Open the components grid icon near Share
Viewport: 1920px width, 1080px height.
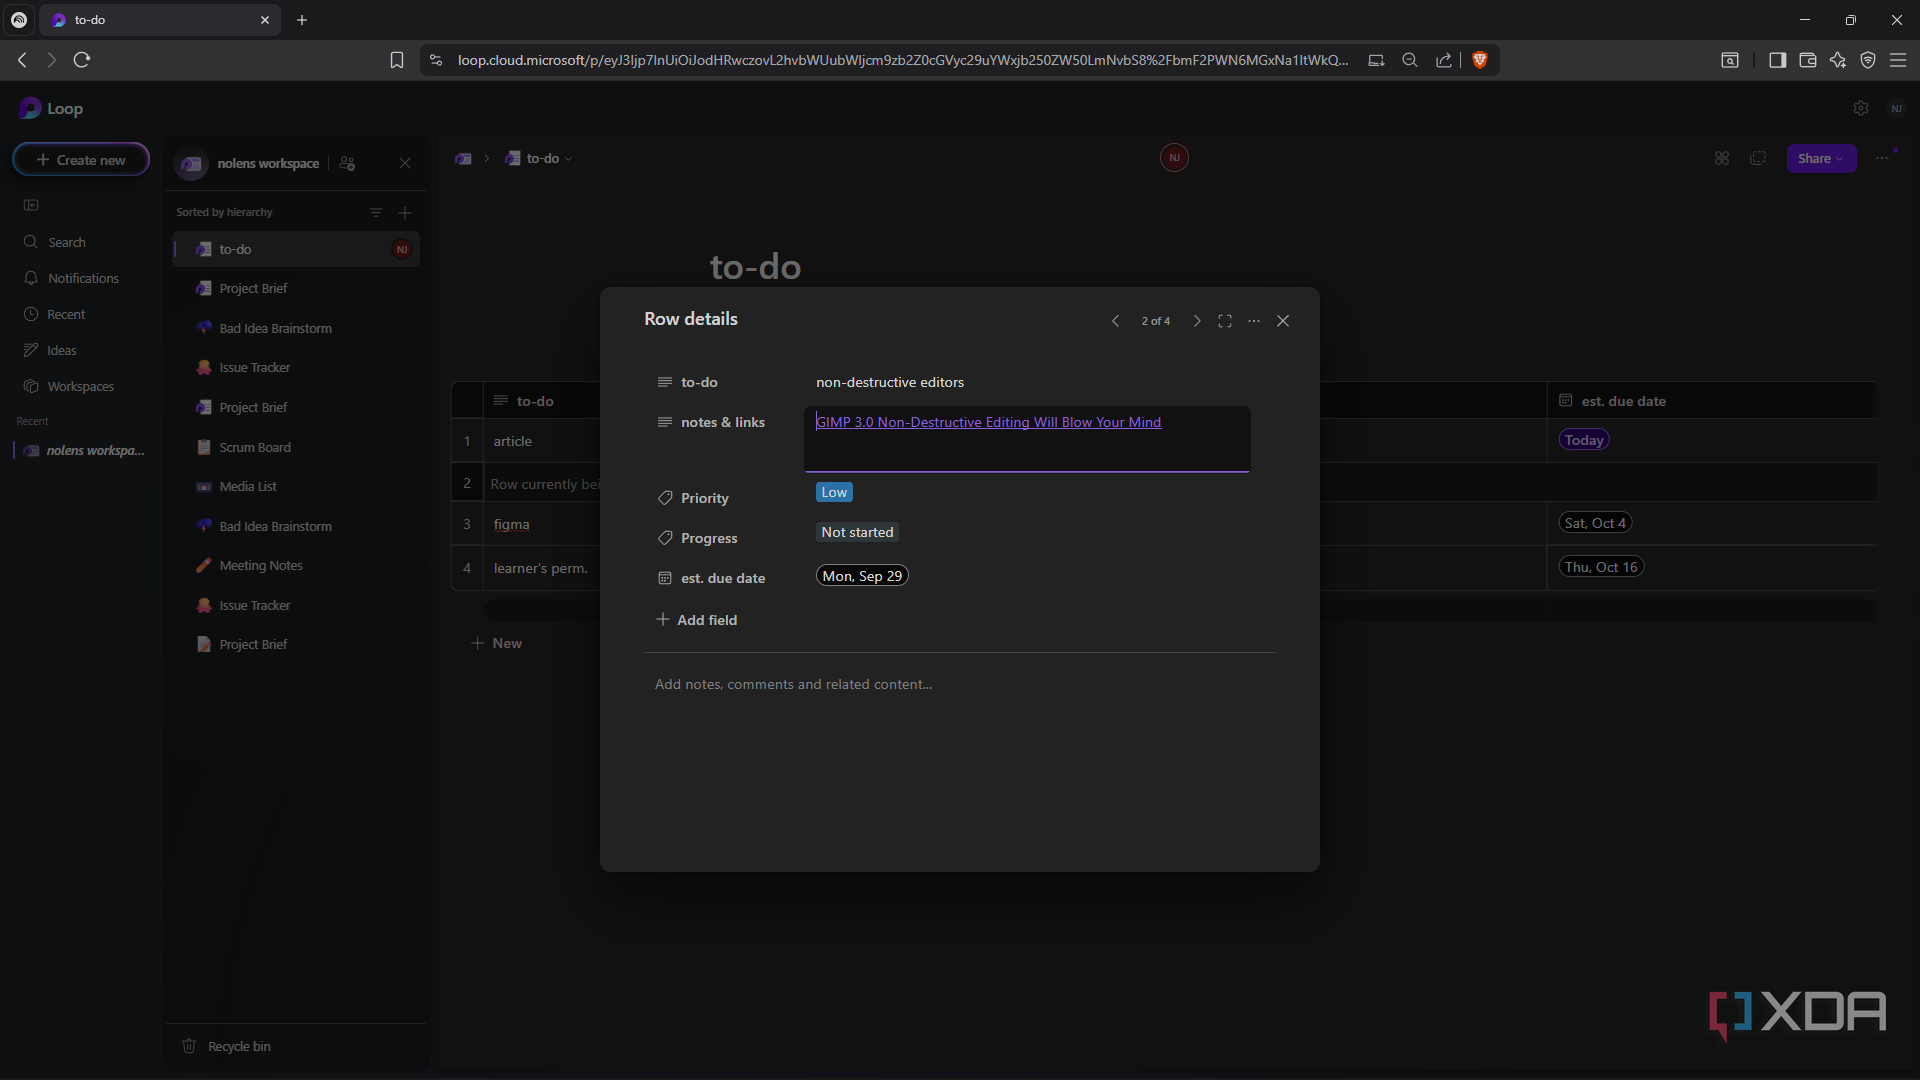(x=1722, y=158)
